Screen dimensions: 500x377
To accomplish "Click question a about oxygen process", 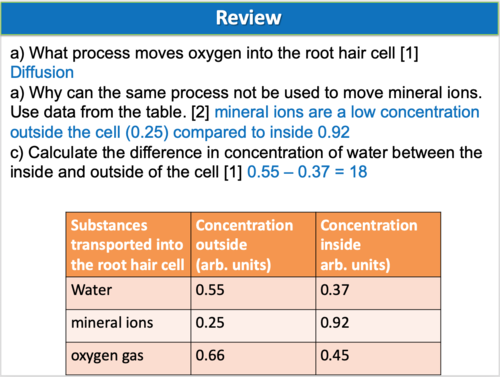I will (x=214, y=53).
